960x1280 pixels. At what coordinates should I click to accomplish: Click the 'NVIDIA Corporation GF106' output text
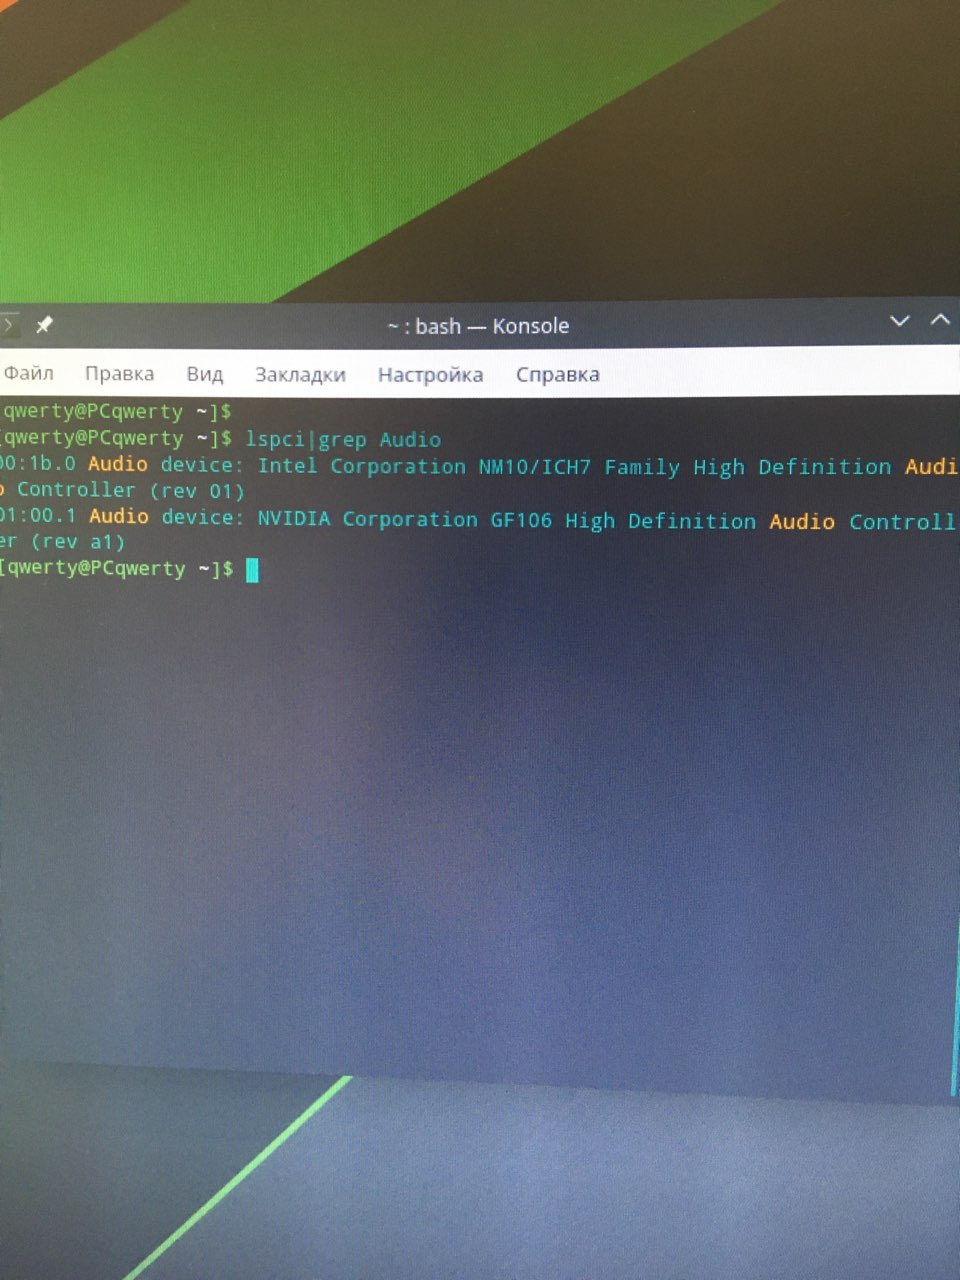click(404, 519)
